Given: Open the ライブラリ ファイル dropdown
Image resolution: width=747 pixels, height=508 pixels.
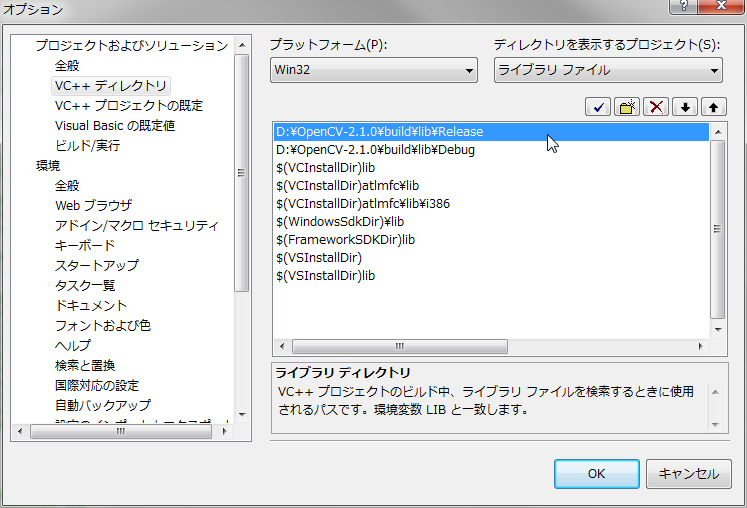Looking at the screenshot, I should (608, 70).
